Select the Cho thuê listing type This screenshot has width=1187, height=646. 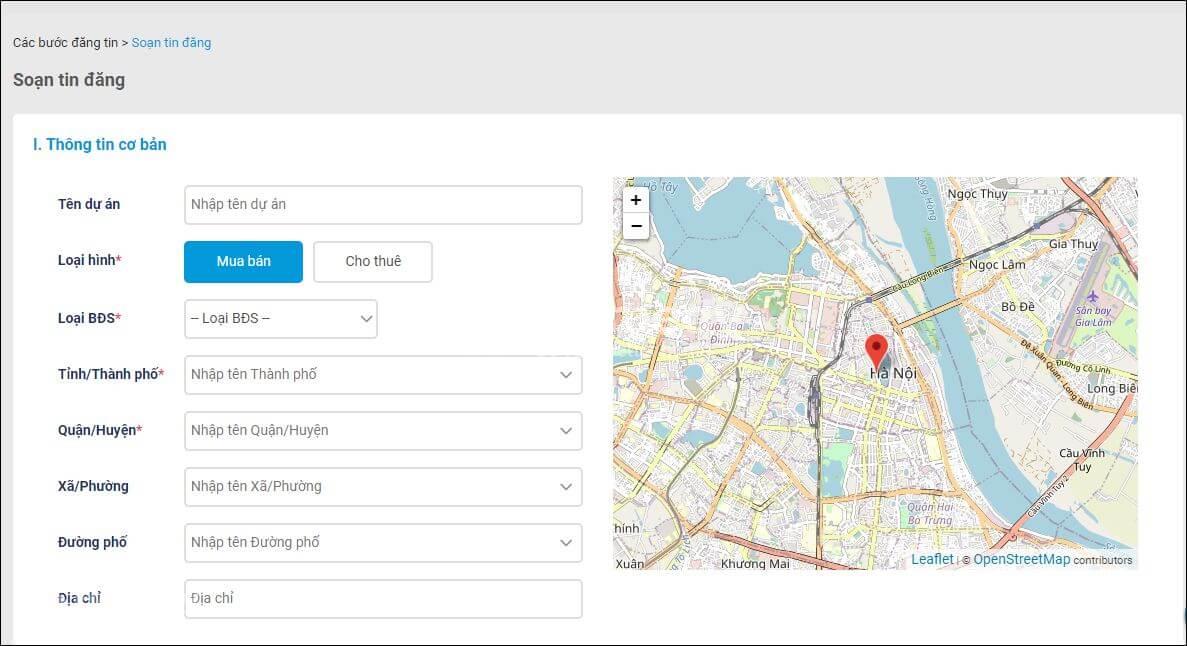[373, 261]
